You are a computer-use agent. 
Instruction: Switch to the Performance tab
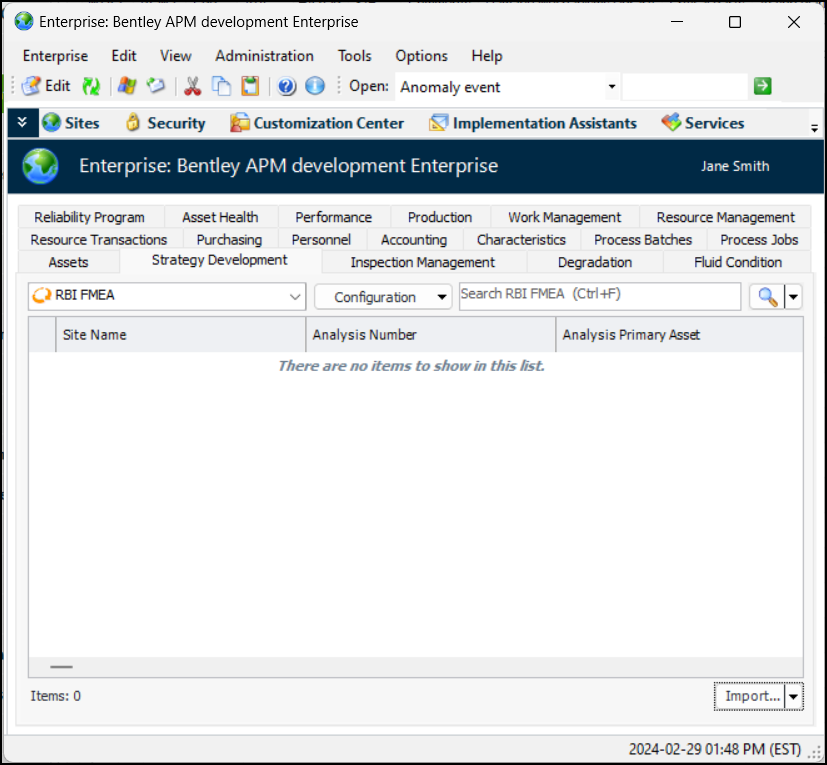point(333,217)
